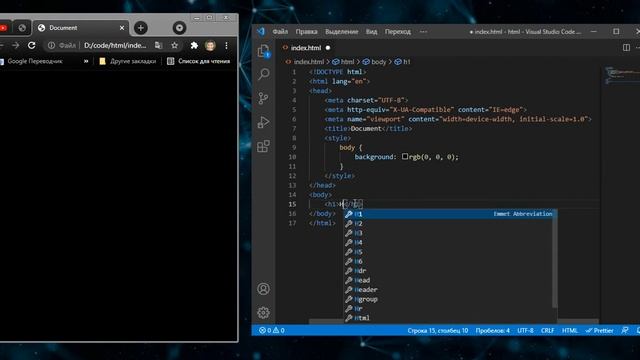The height and width of the screenshot is (360, 640).
Task: Select the Document tab in Chrome
Action: (x=81, y=28)
